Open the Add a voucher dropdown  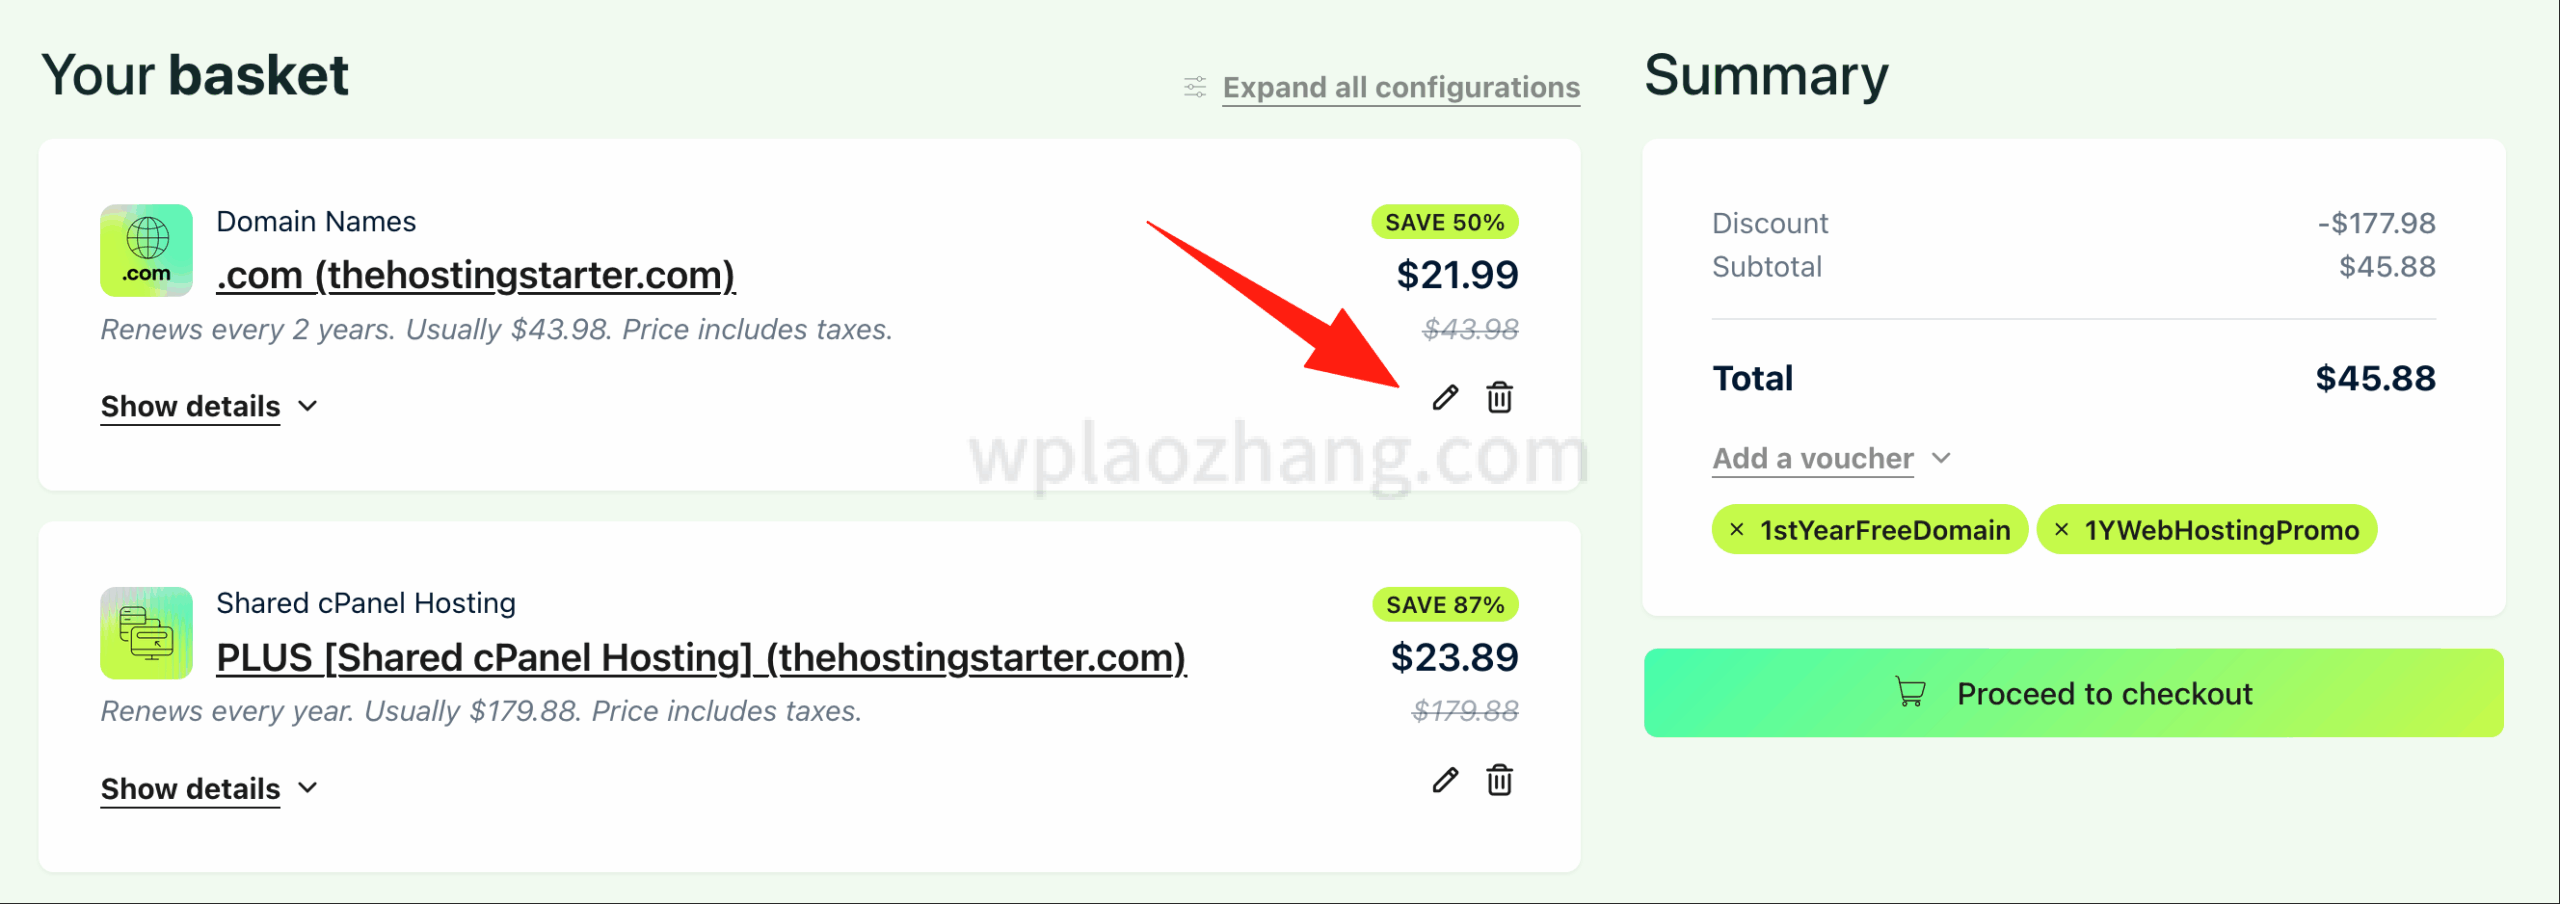pyautogui.click(x=1812, y=459)
